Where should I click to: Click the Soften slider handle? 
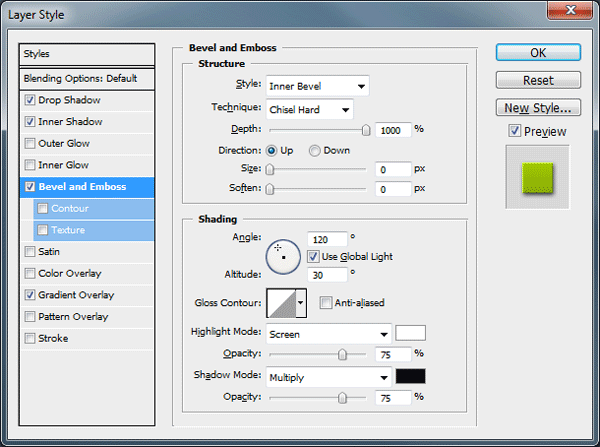[270, 189]
